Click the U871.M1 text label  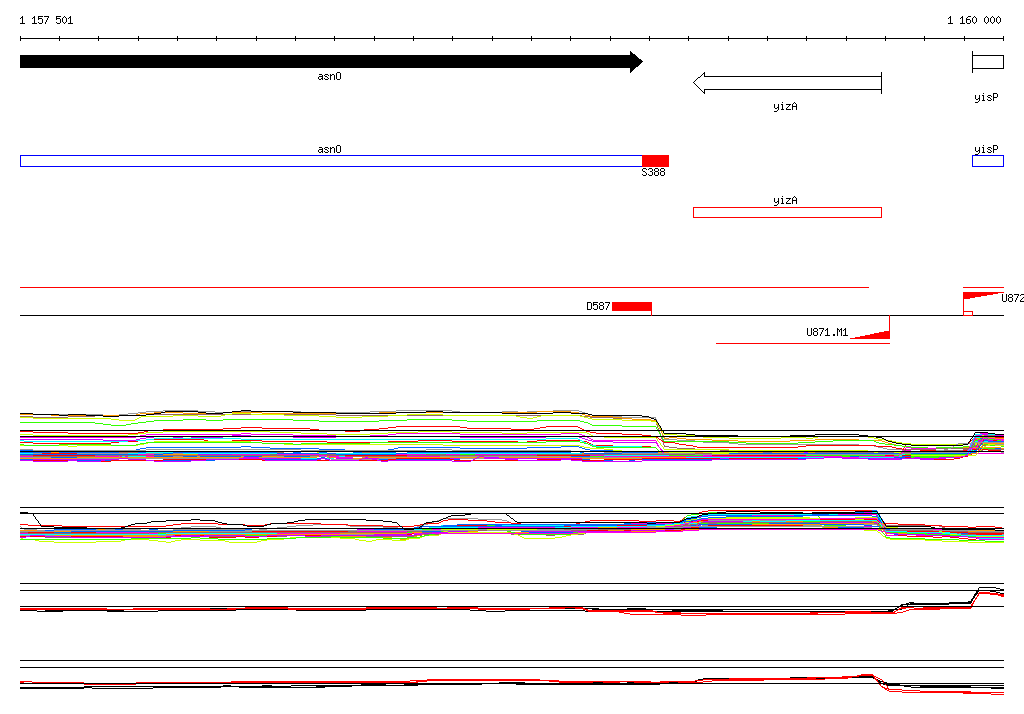pyautogui.click(x=827, y=333)
